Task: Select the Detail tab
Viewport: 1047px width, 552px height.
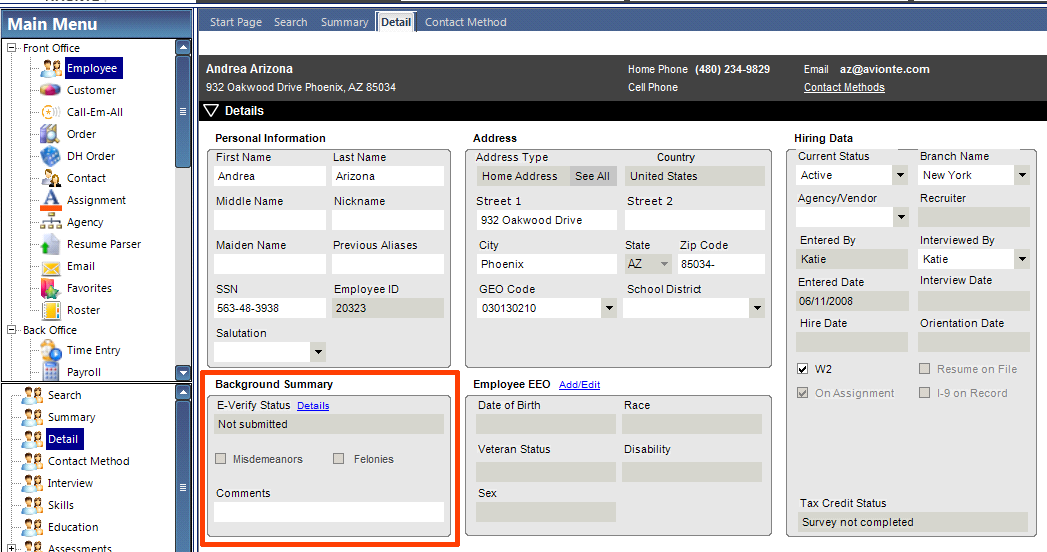Action: [396, 22]
